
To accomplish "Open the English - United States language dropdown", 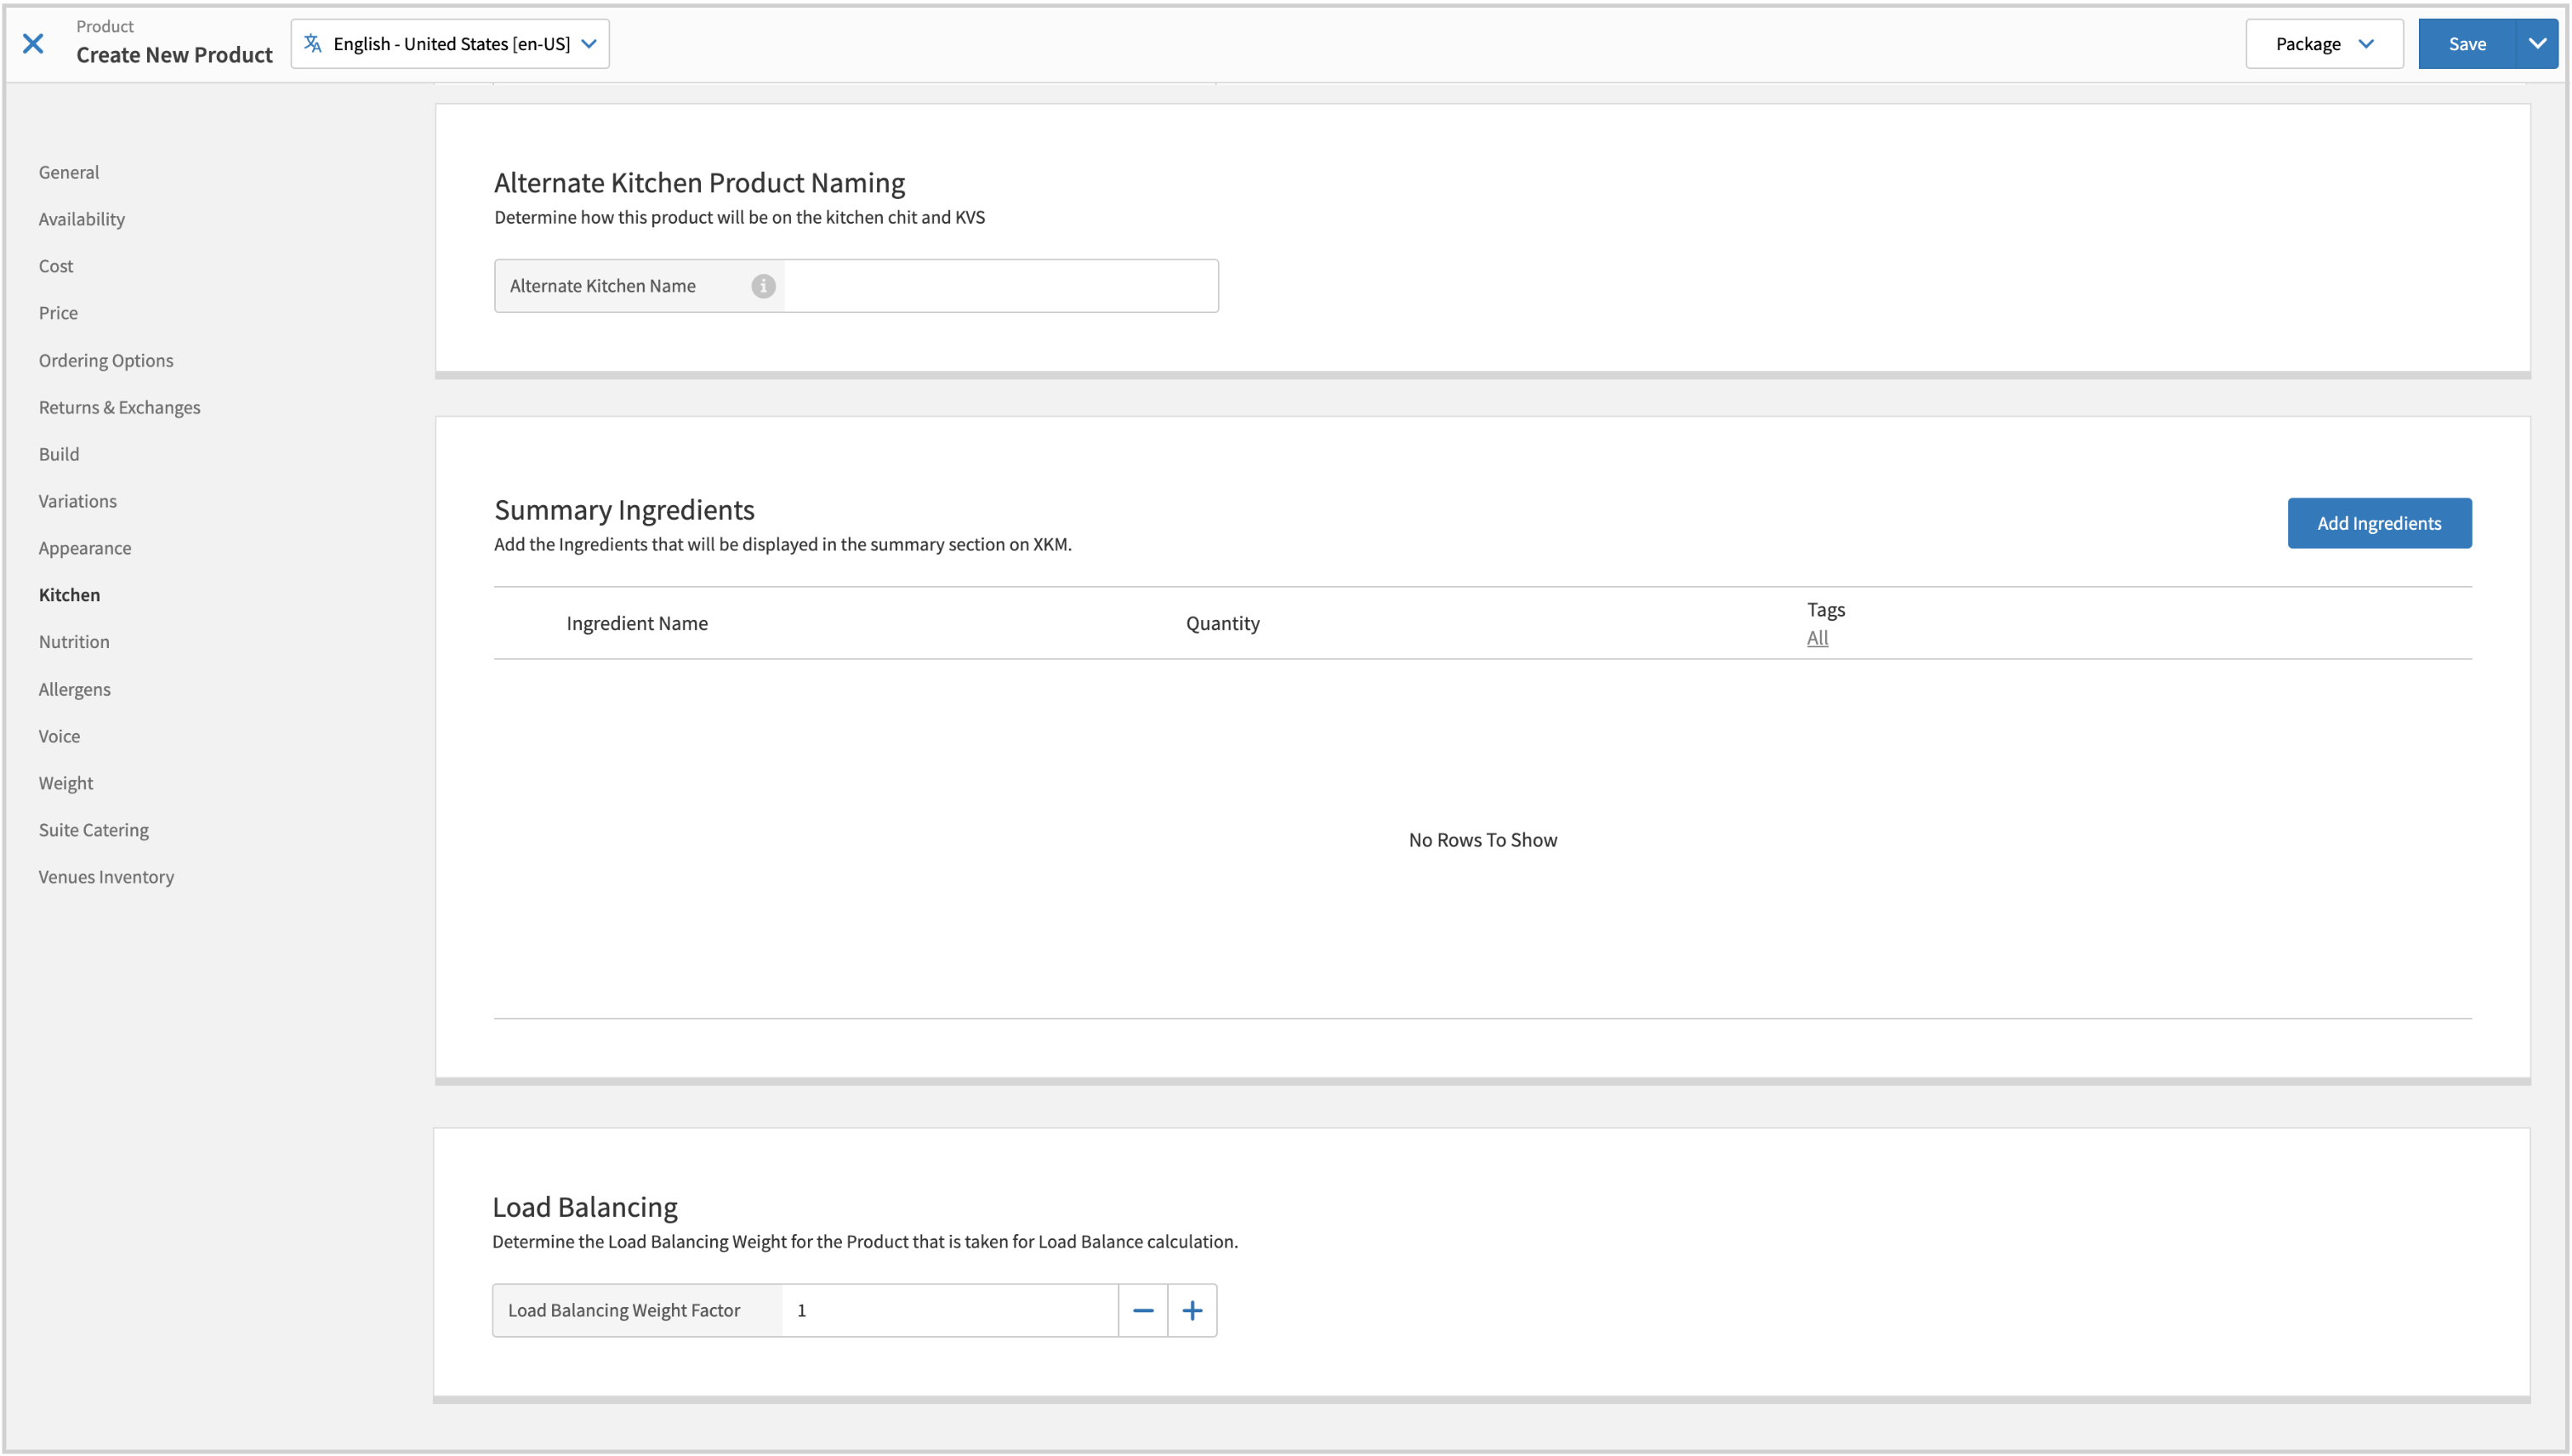I will pyautogui.click(x=448, y=43).
